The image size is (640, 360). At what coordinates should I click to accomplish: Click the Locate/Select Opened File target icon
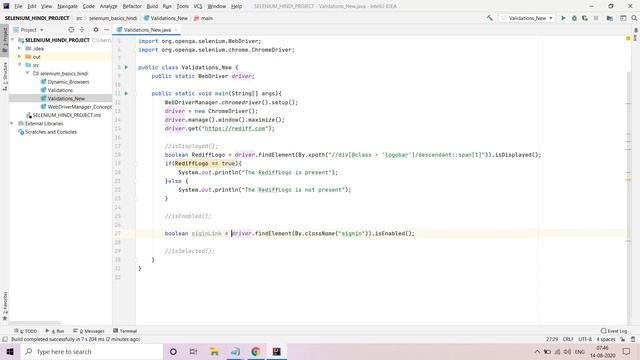[71, 30]
